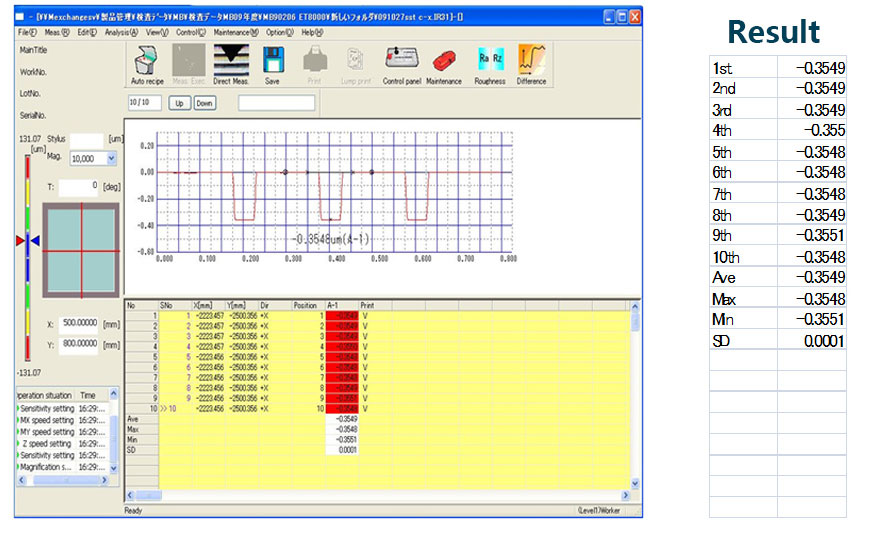Open the Meas. menu
Viewport: 869px width, 535px height.
pos(57,33)
